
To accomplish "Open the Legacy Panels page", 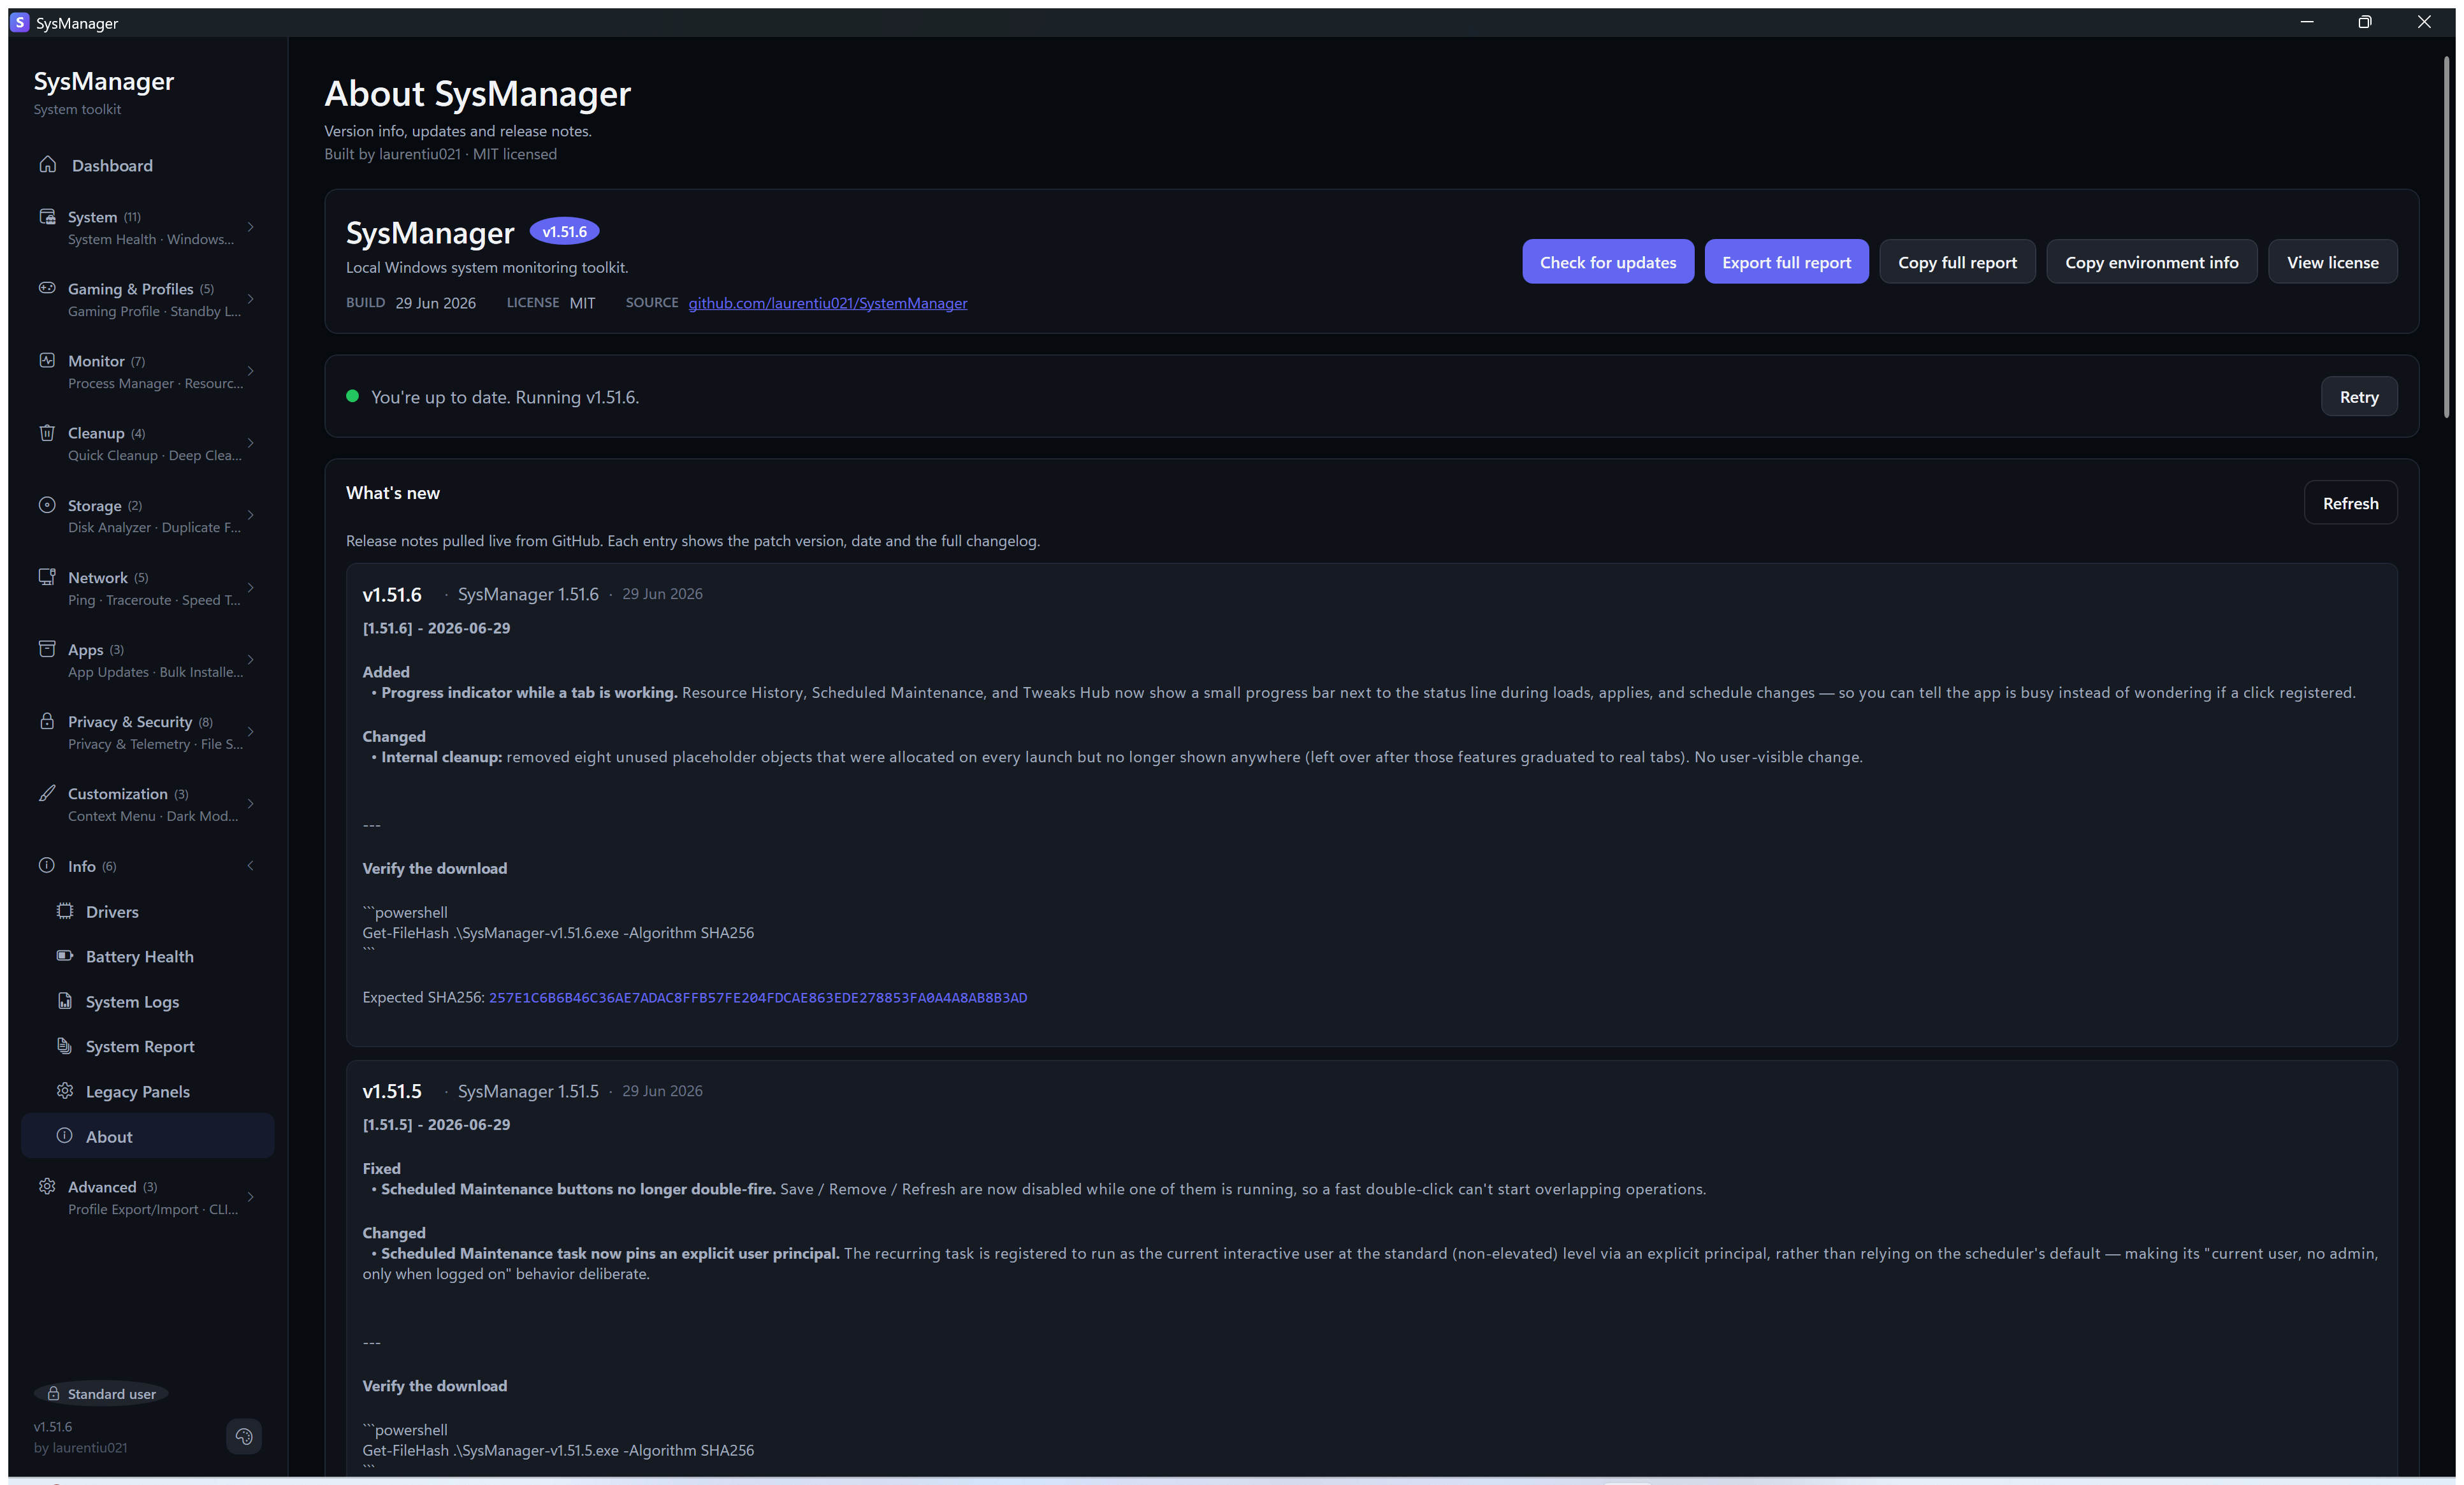I will (x=148, y=1091).
